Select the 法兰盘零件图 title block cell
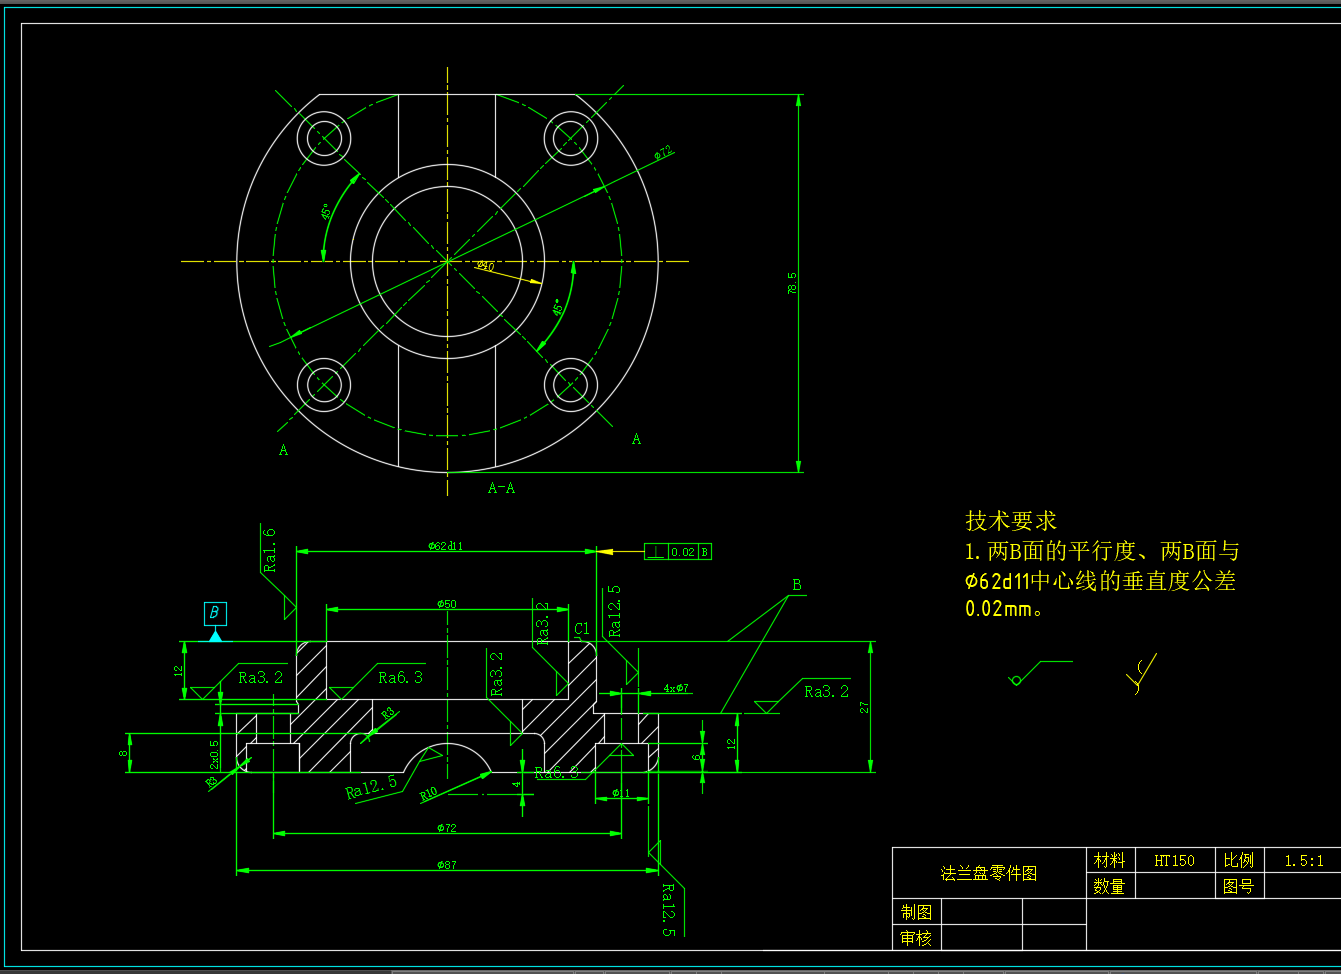Image resolution: width=1341 pixels, height=974 pixels. coord(988,873)
